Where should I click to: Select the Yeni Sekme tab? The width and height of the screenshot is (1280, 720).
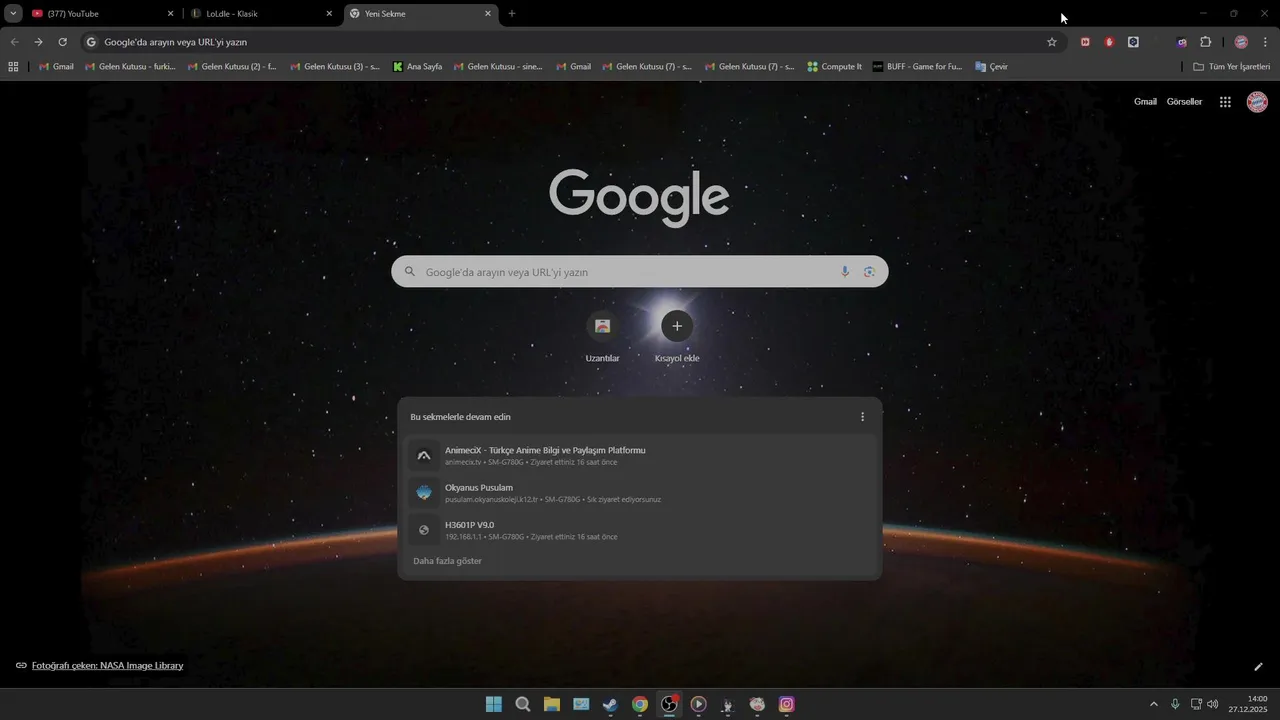[421, 14]
